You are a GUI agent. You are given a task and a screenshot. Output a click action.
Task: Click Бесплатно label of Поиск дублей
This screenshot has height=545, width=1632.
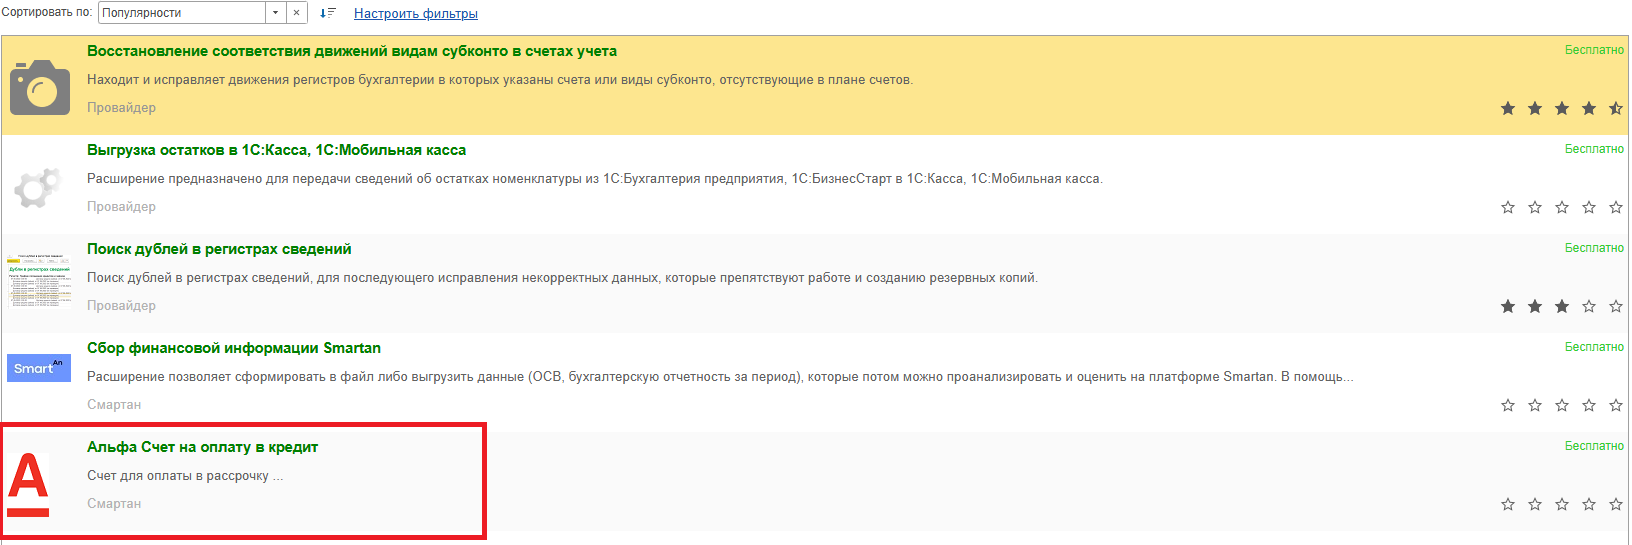coord(1594,248)
